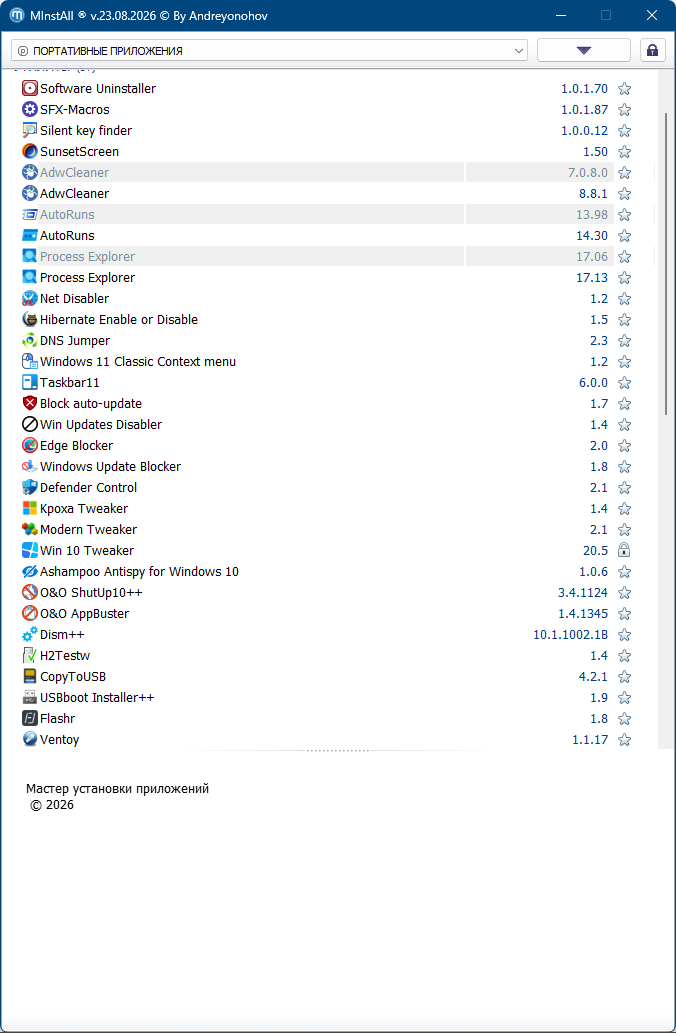676x1033 pixels.
Task: Click the O&O AppBuster icon
Action: [x=30, y=613]
